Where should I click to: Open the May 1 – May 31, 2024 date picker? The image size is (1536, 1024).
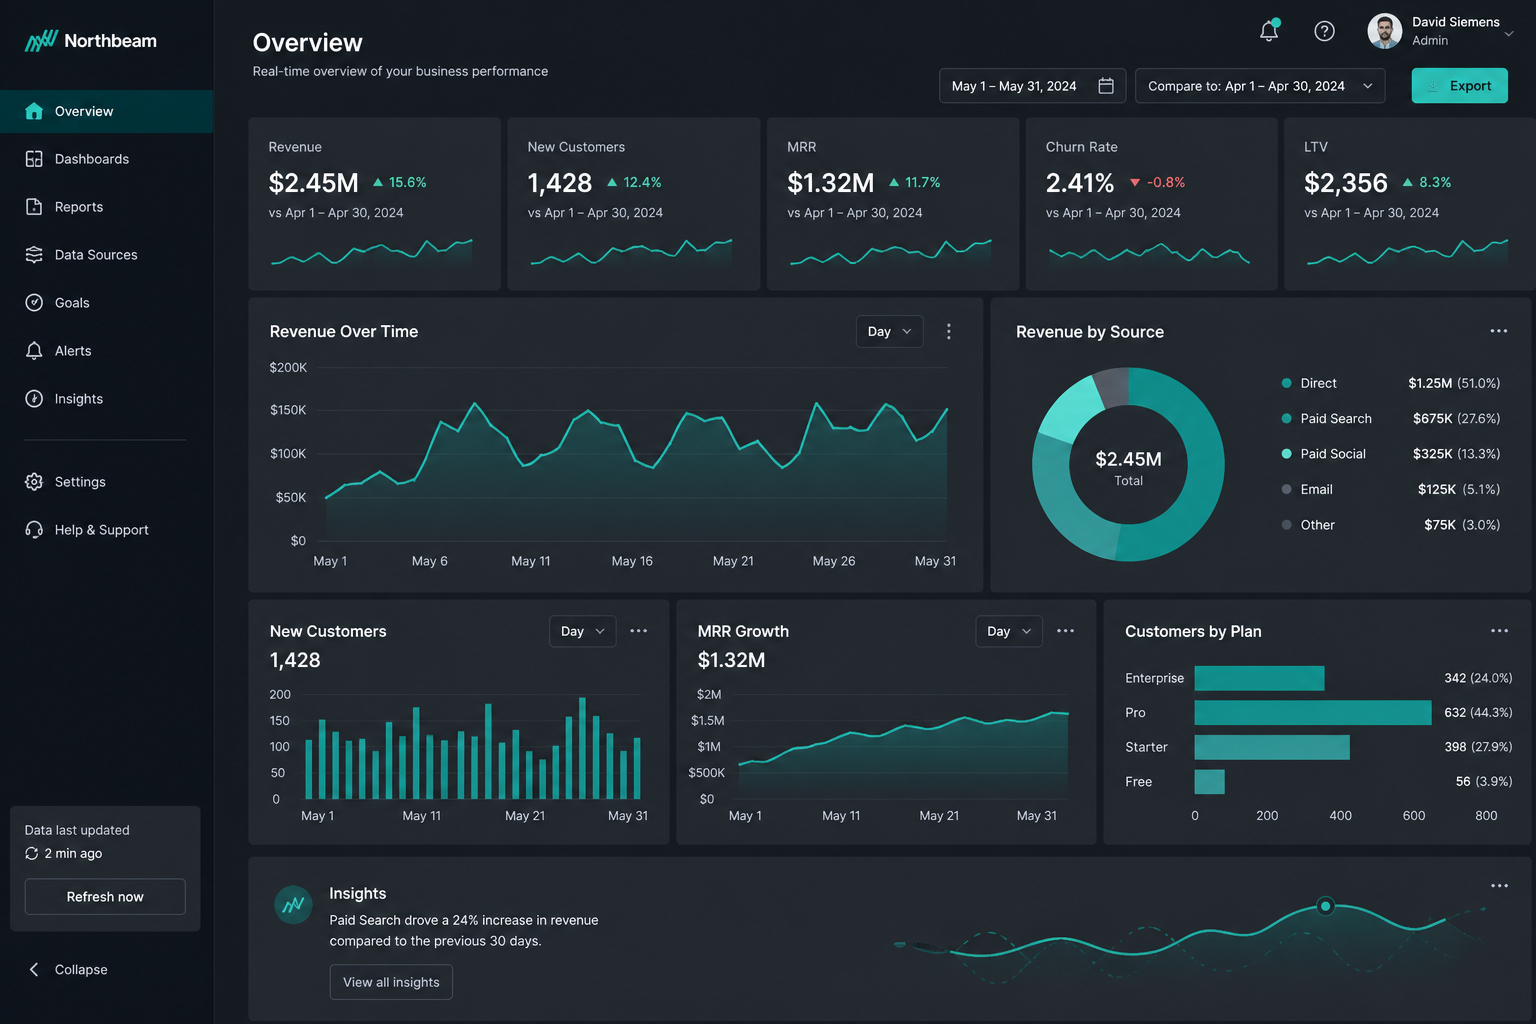click(x=1032, y=86)
